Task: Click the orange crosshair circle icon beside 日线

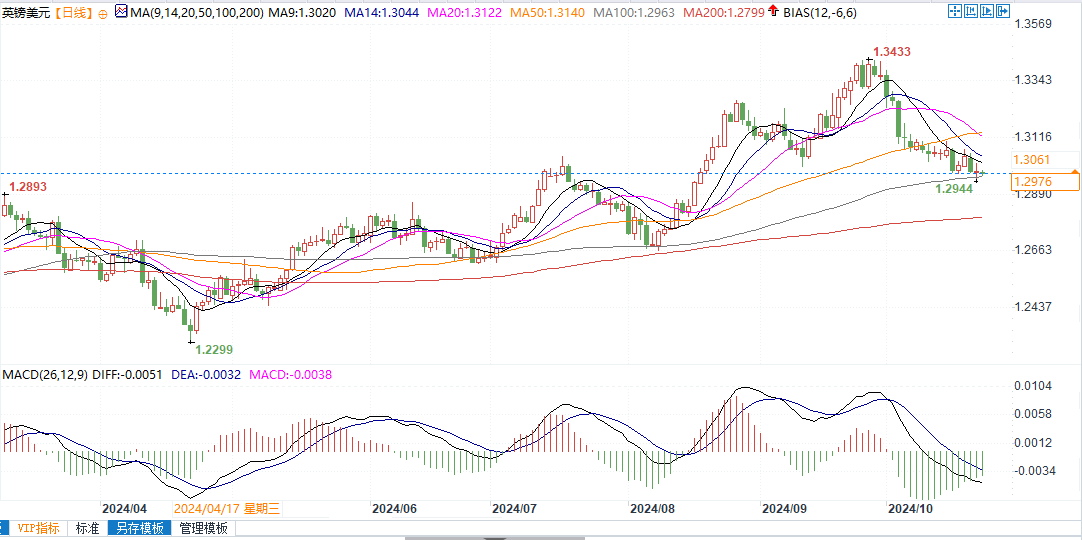Action: pyautogui.click(x=103, y=12)
